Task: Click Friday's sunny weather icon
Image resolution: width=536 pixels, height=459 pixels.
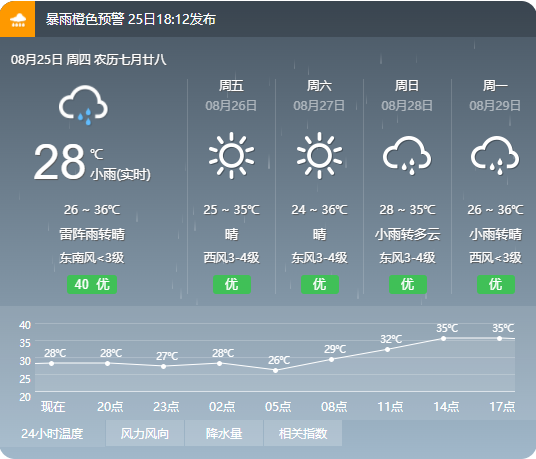Action: point(231,156)
